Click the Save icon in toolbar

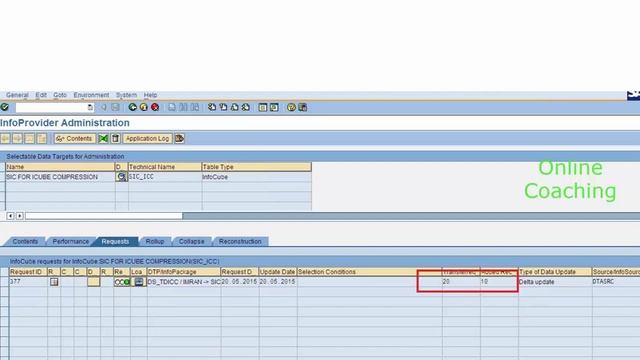point(116,107)
